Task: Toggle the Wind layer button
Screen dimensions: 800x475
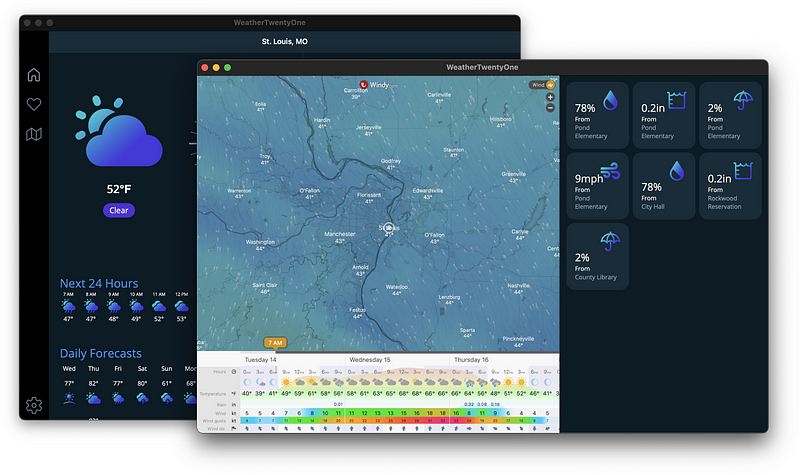Action: (x=542, y=85)
